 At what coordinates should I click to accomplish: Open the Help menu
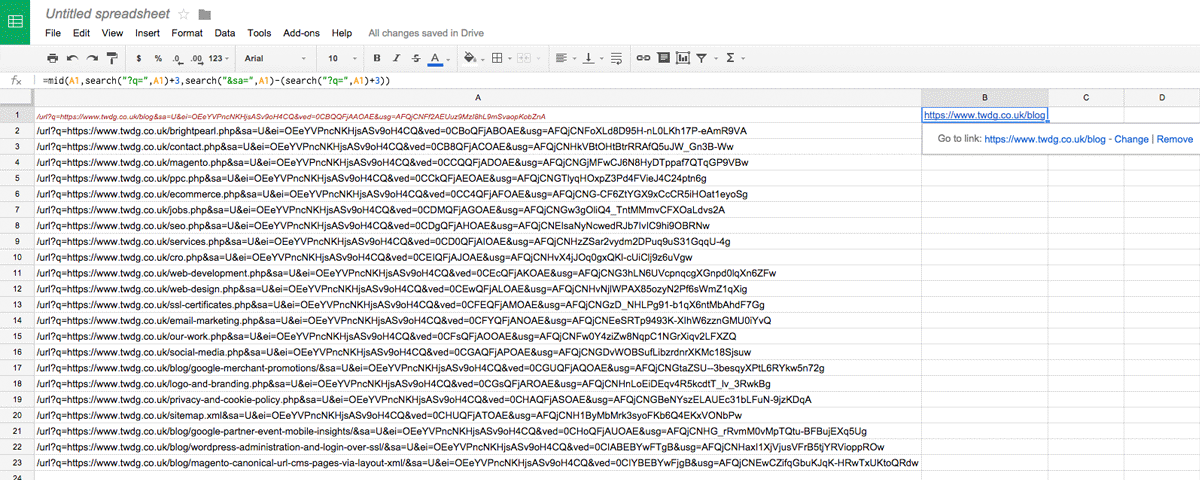pos(342,33)
